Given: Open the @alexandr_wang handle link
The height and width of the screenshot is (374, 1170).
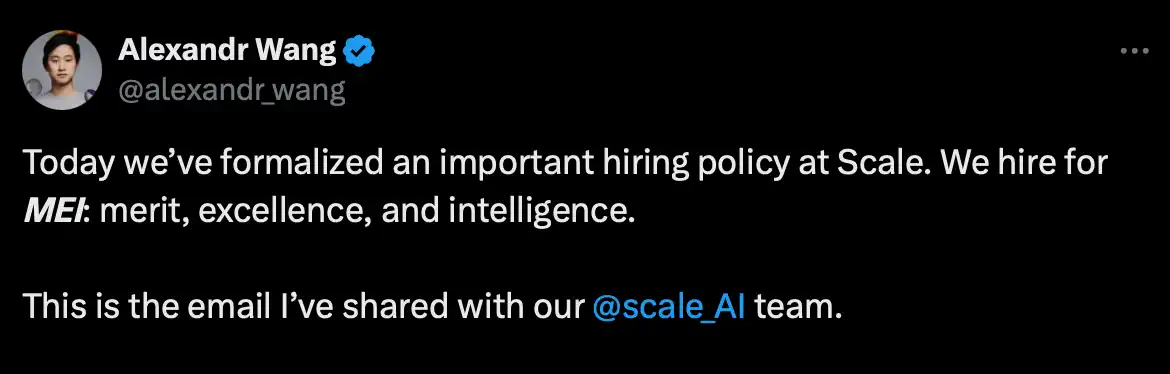Looking at the screenshot, I should coord(231,90).
